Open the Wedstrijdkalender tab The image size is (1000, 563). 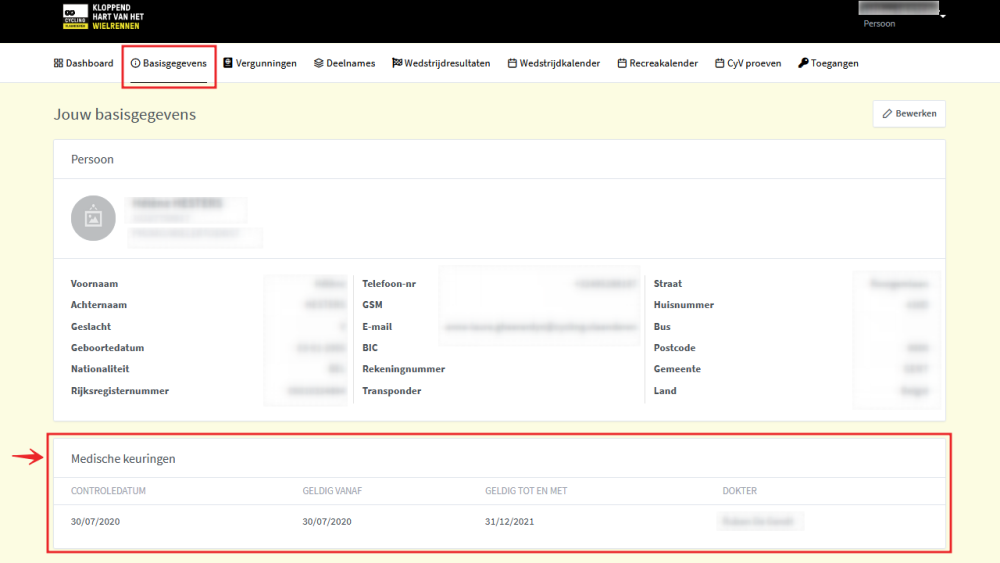click(x=554, y=63)
